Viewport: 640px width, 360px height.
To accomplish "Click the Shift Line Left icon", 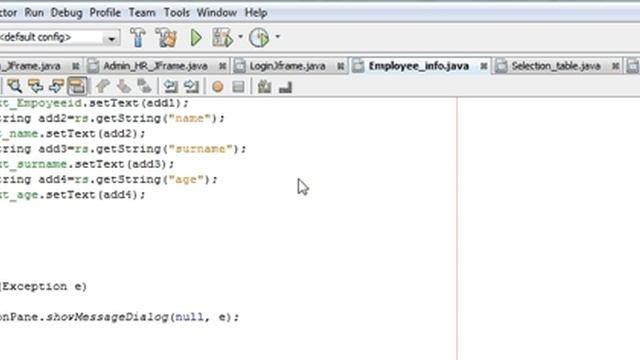I will pyautogui.click(x=170, y=87).
